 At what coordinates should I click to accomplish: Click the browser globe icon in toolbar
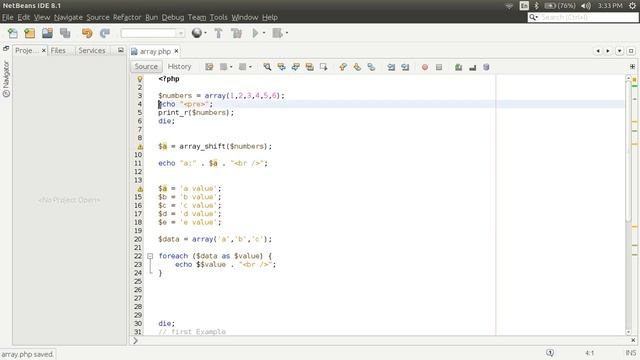pos(197,33)
